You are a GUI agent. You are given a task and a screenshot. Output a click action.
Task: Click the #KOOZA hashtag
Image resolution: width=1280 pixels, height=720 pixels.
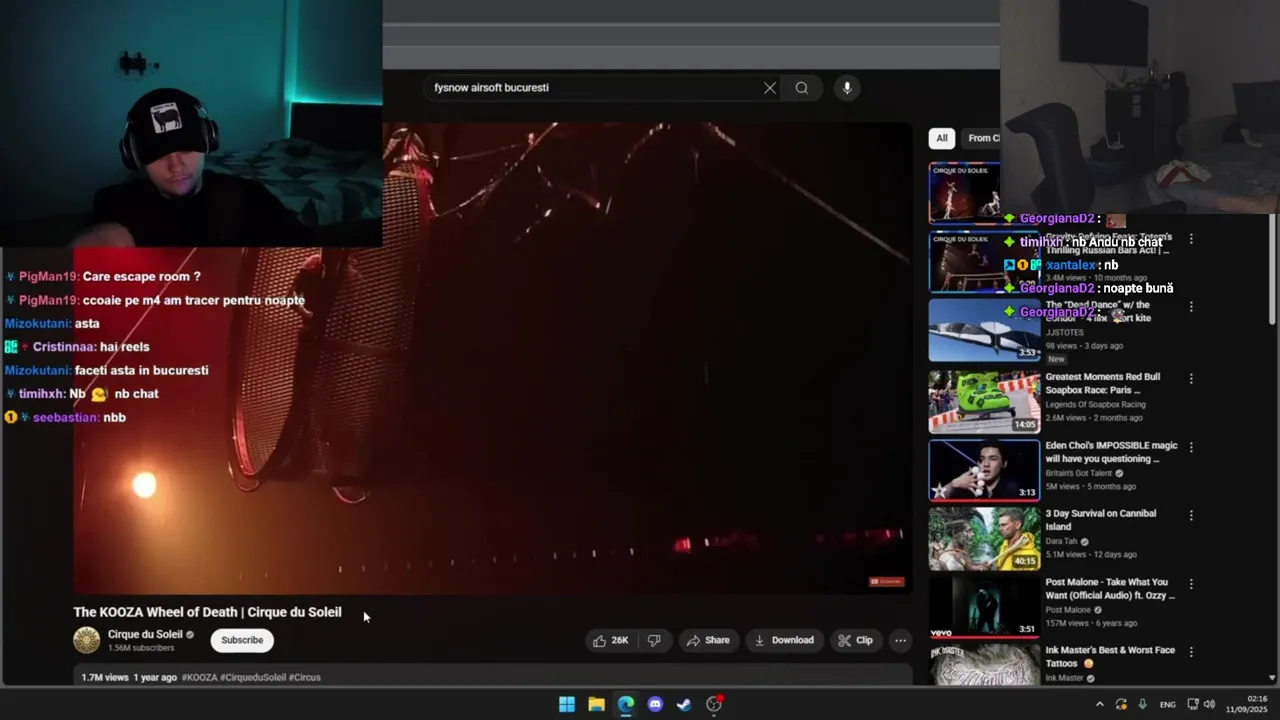pyautogui.click(x=200, y=677)
